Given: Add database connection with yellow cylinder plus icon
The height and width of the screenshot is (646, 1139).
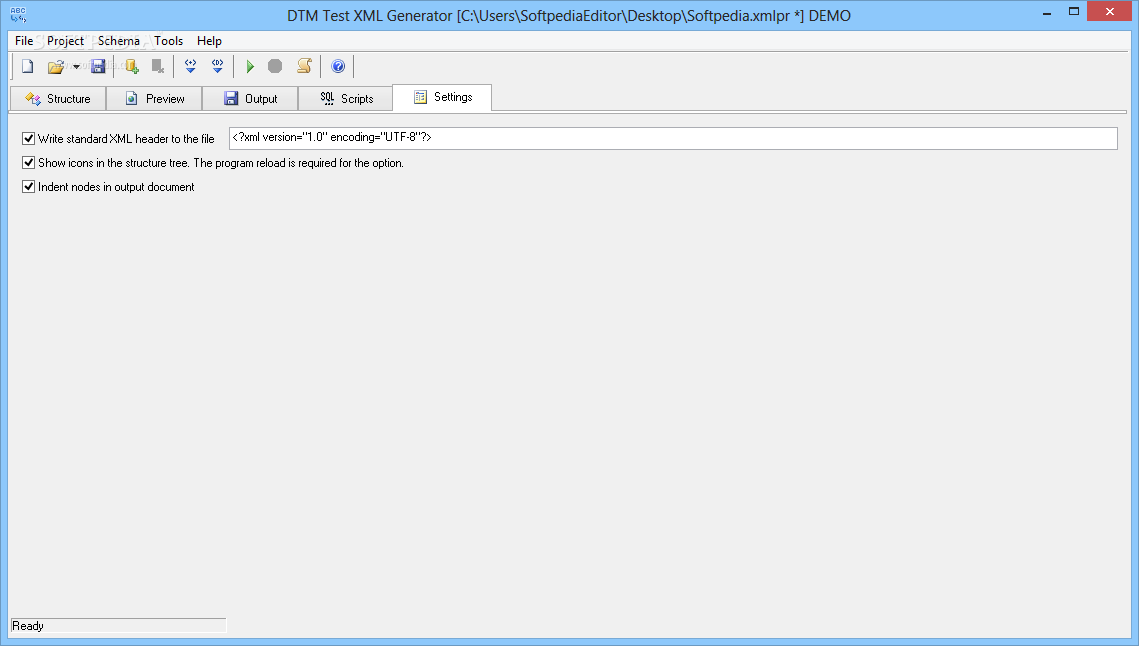Looking at the screenshot, I should pyautogui.click(x=131, y=67).
